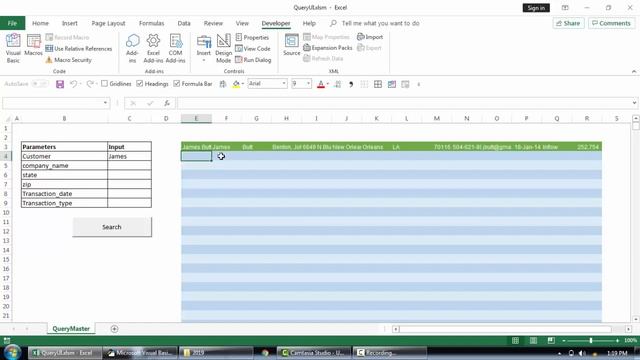This screenshot has width=640, height=360.
Task: Switch to the Data tab
Action: (184, 23)
